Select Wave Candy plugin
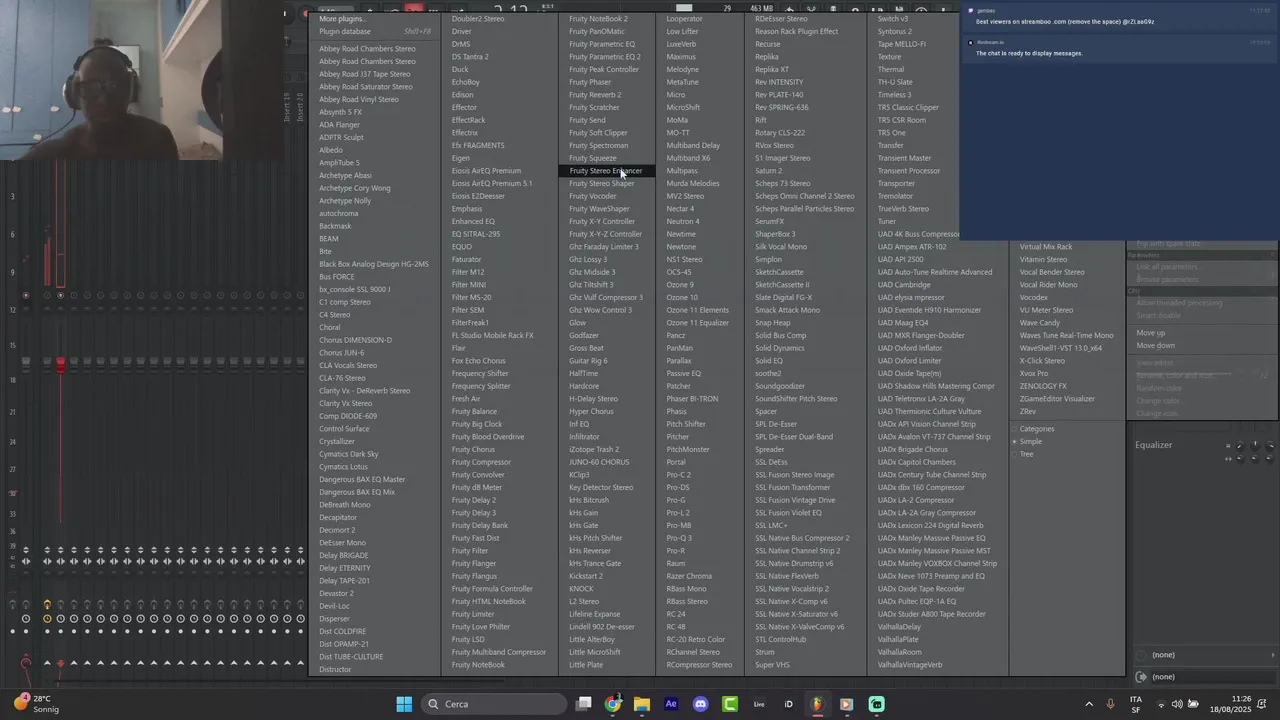 point(1039,323)
